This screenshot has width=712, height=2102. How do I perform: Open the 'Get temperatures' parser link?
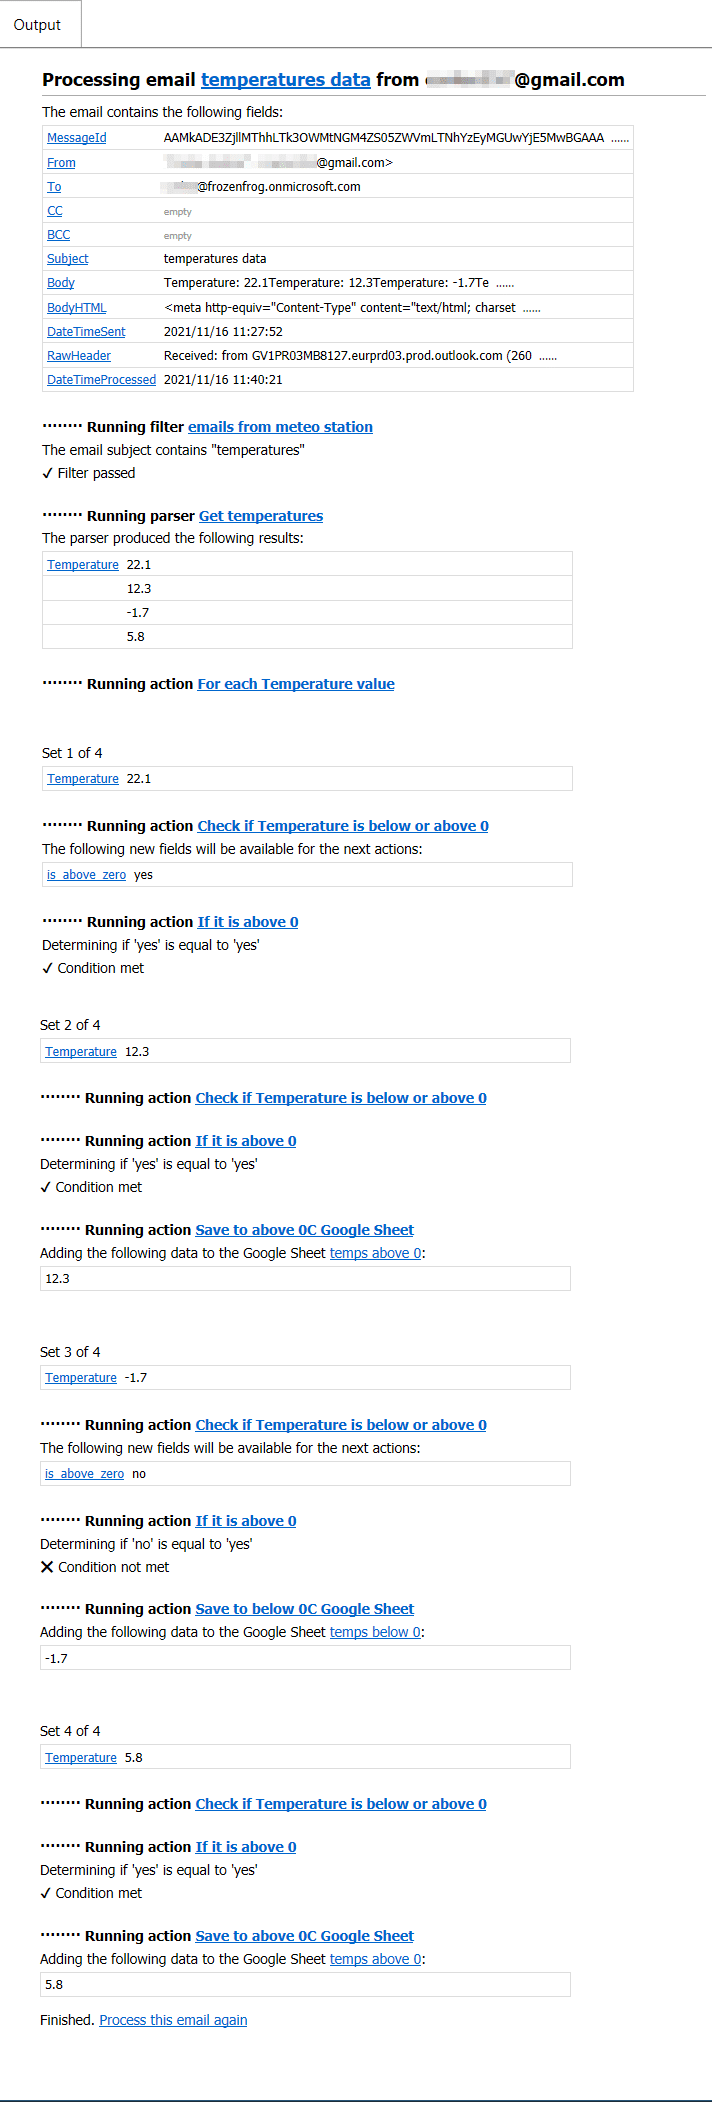260,515
